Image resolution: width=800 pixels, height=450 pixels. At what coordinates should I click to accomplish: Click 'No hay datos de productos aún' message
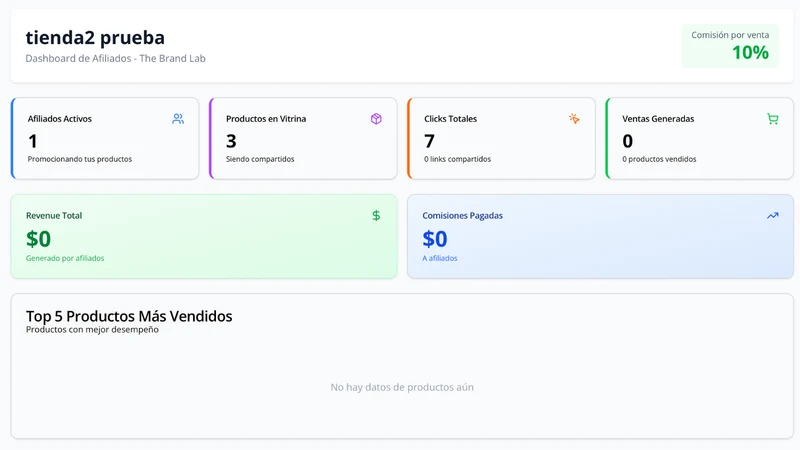[402, 387]
